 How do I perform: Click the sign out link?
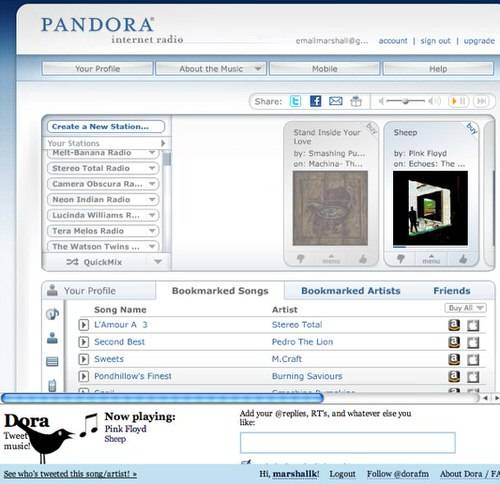435,41
